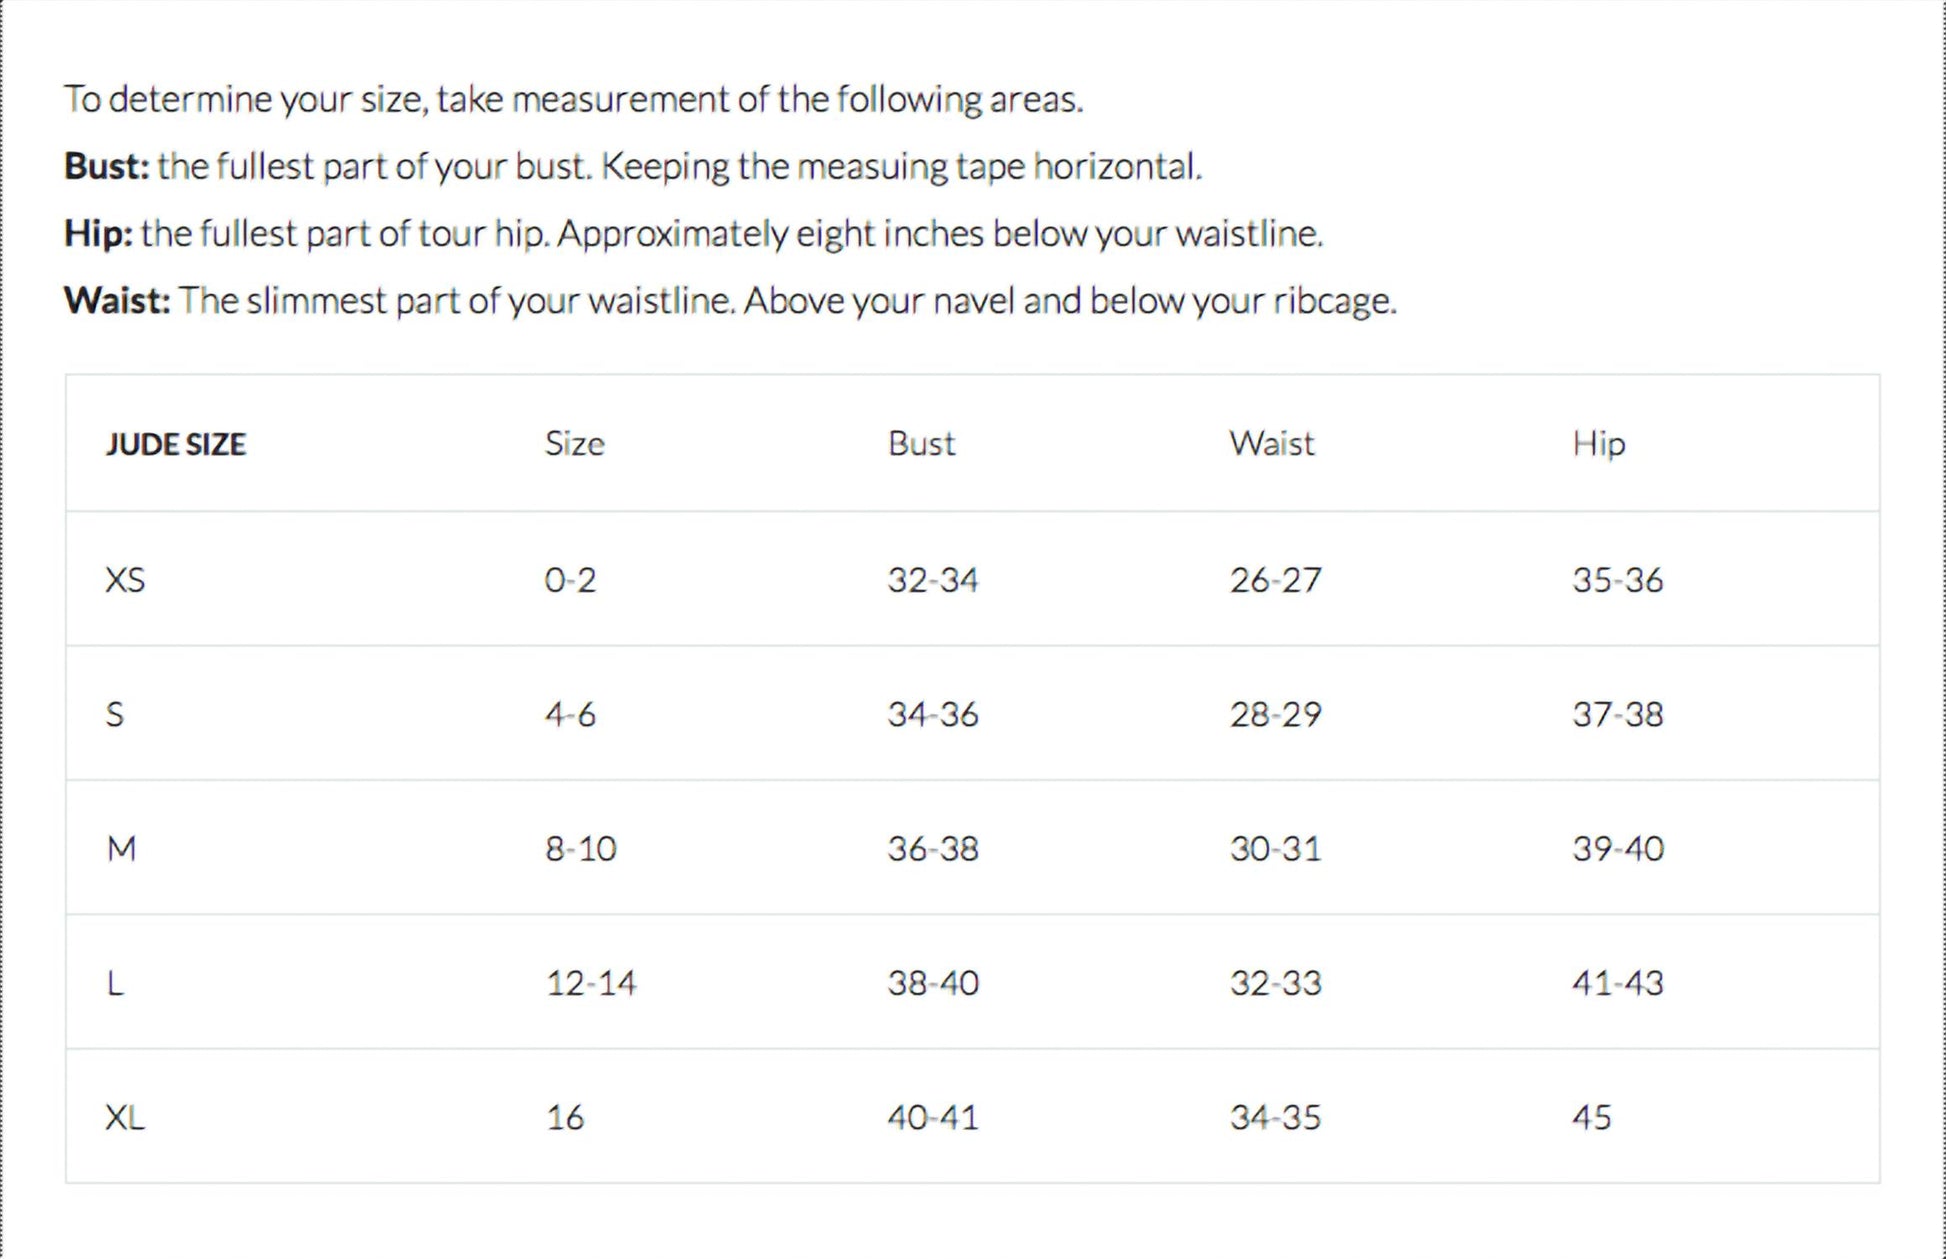Click the Bust column header
Screen dimensions: 1946x1259
[x=921, y=444]
